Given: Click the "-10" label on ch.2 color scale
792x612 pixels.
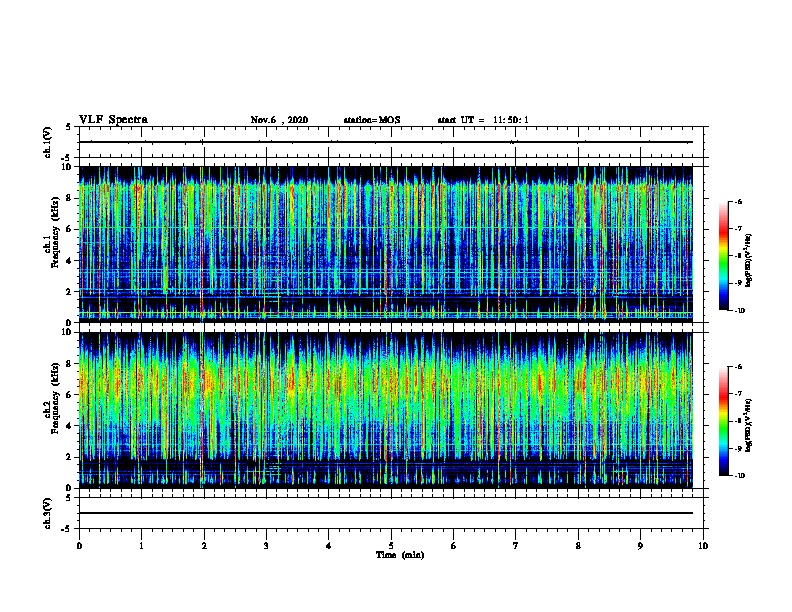Looking at the screenshot, I should tap(739, 476).
